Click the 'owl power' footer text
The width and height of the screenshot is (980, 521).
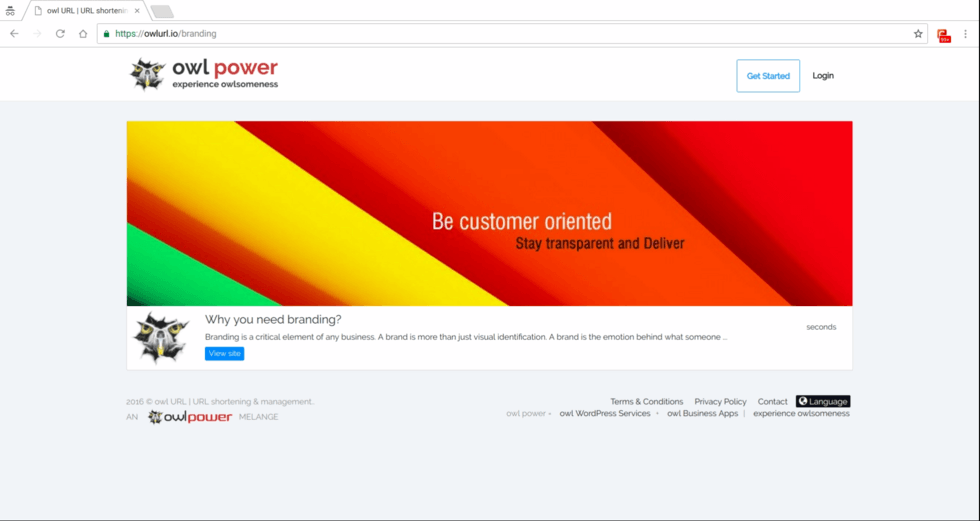pos(526,414)
